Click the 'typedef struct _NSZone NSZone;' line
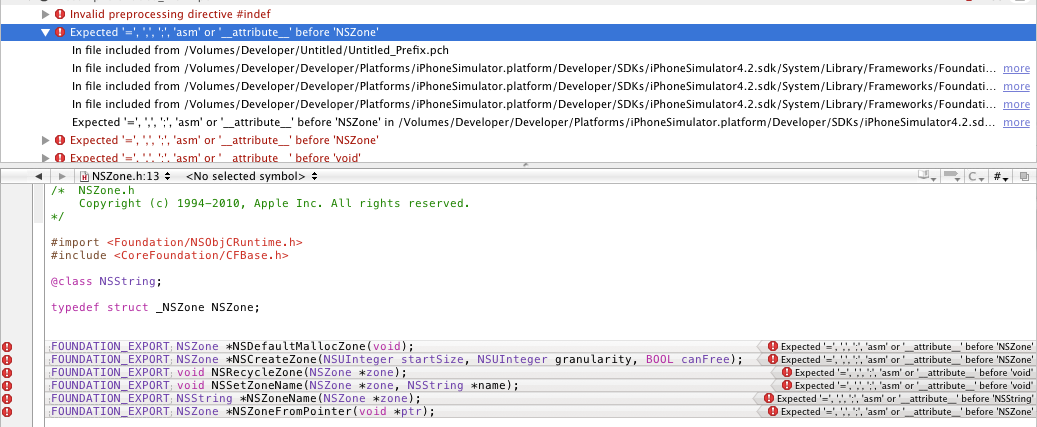This screenshot has height=427, width=1037. click(x=155, y=307)
